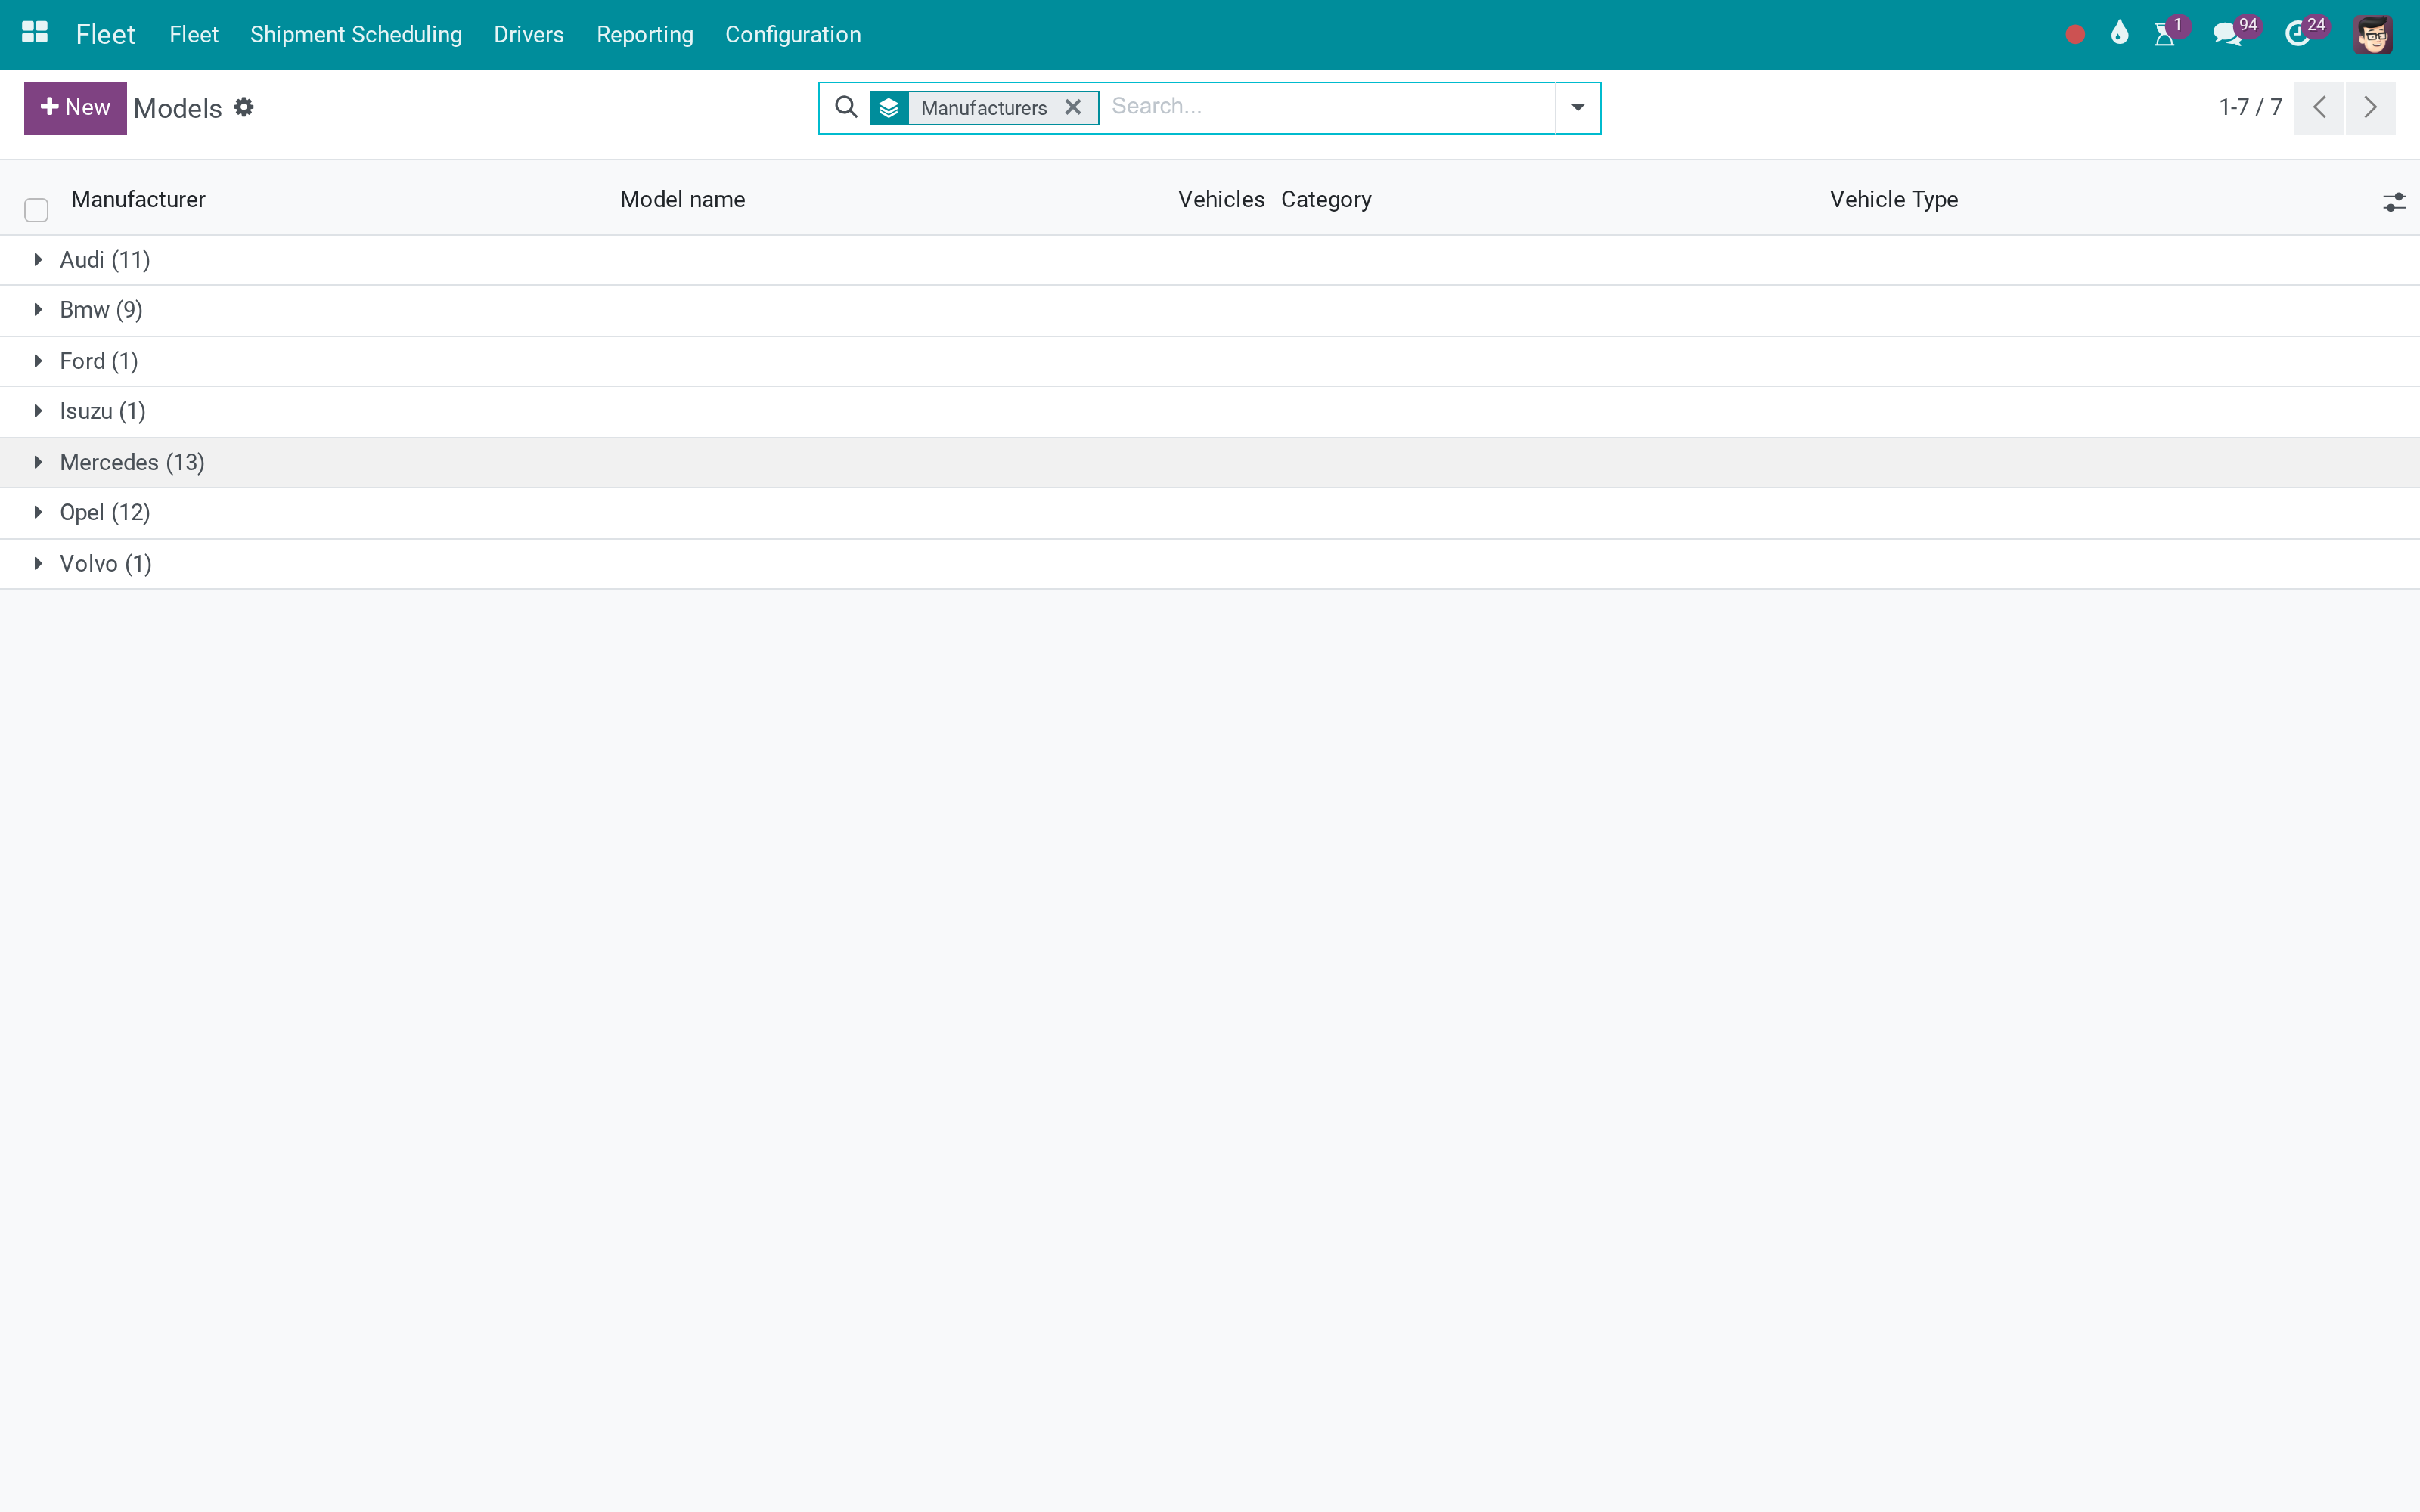Create a new model with New button
This screenshot has height=1512, width=2420.
75,107
